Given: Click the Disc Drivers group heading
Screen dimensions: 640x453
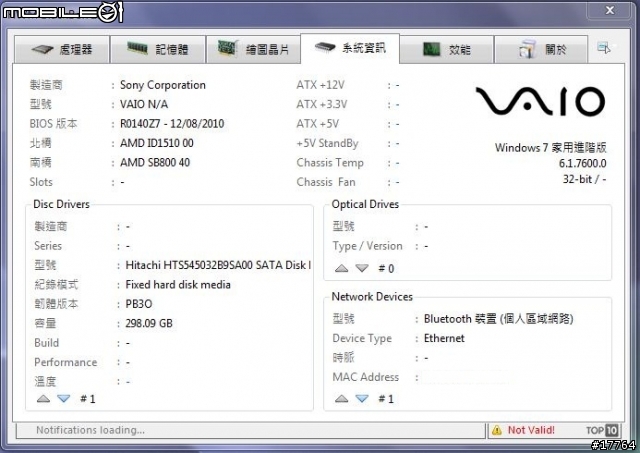Looking at the screenshot, I should click(61, 204).
